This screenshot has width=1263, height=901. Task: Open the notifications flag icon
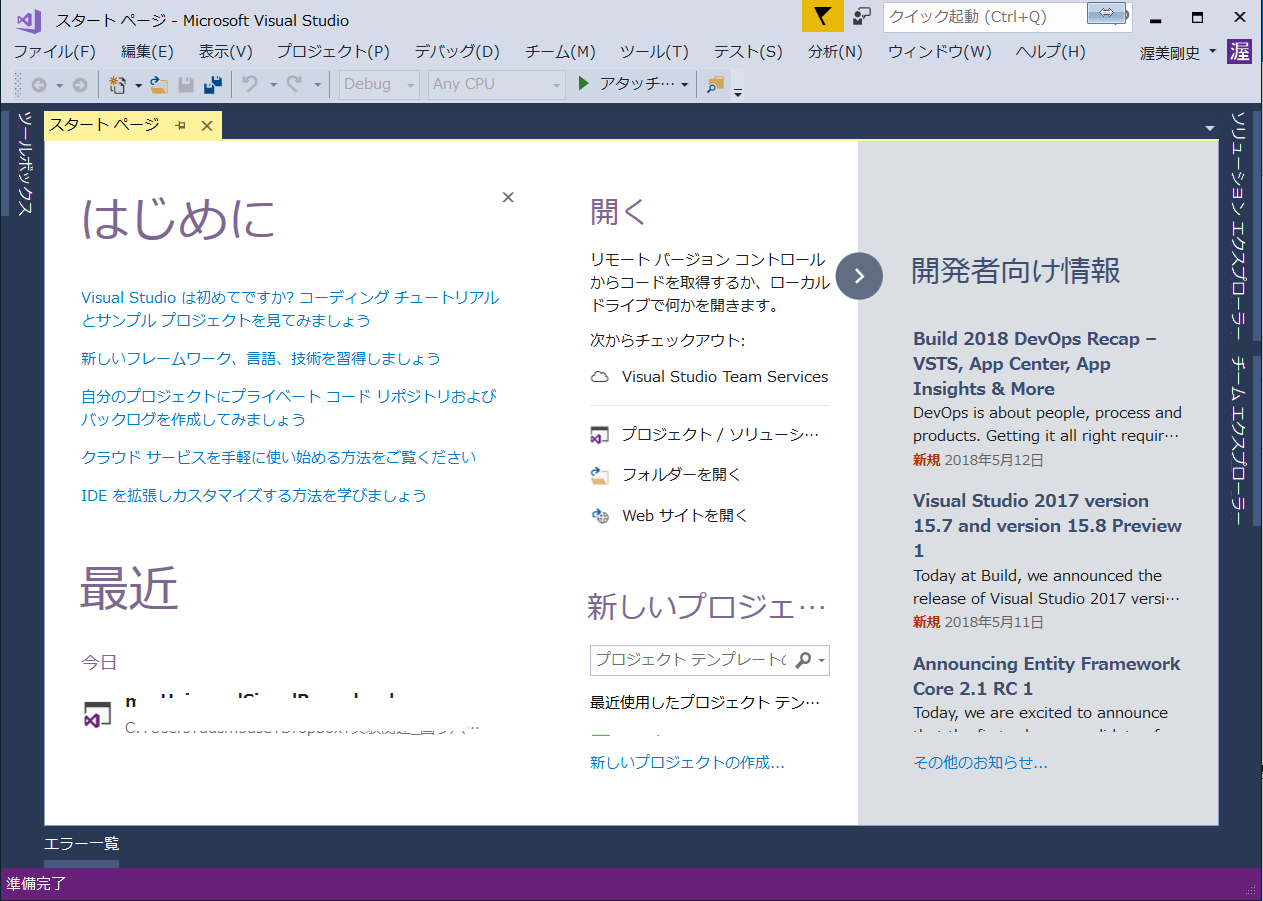(823, 16)
